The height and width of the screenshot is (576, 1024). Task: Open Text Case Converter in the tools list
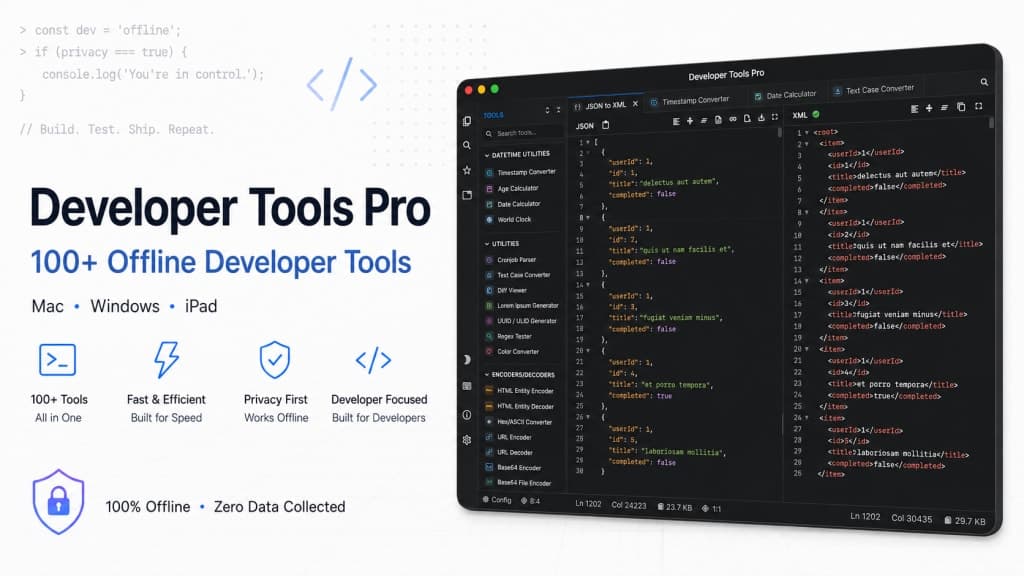518,275
